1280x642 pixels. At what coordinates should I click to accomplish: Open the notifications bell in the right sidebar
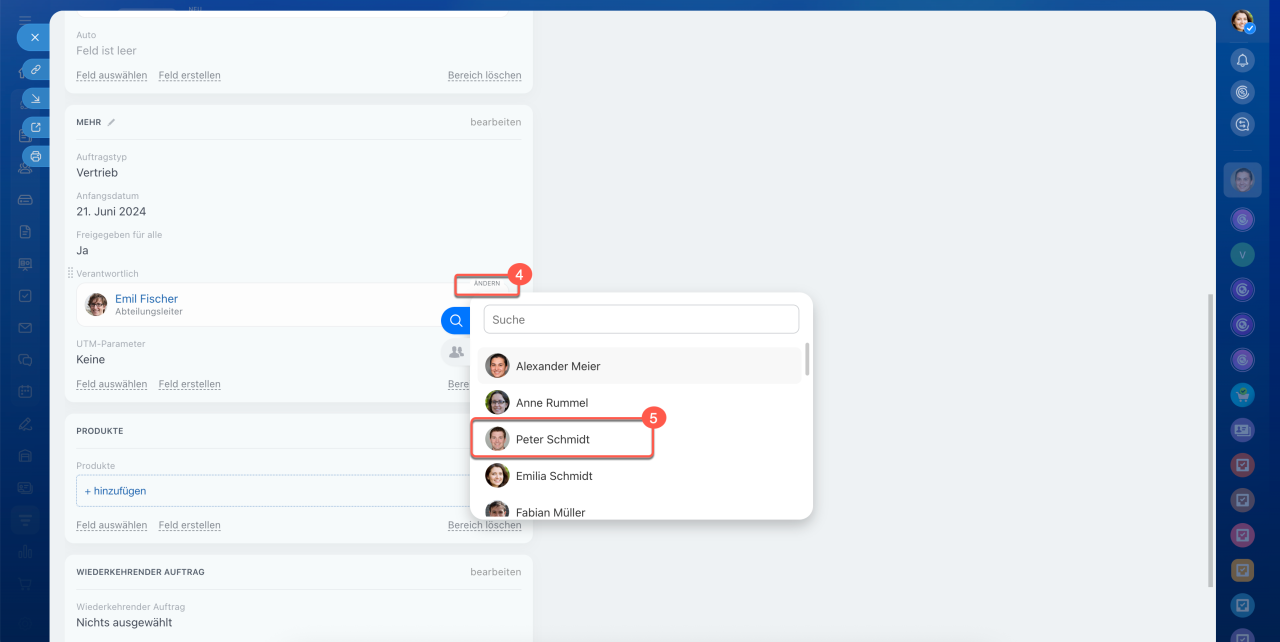click(x=1242, y=60)
